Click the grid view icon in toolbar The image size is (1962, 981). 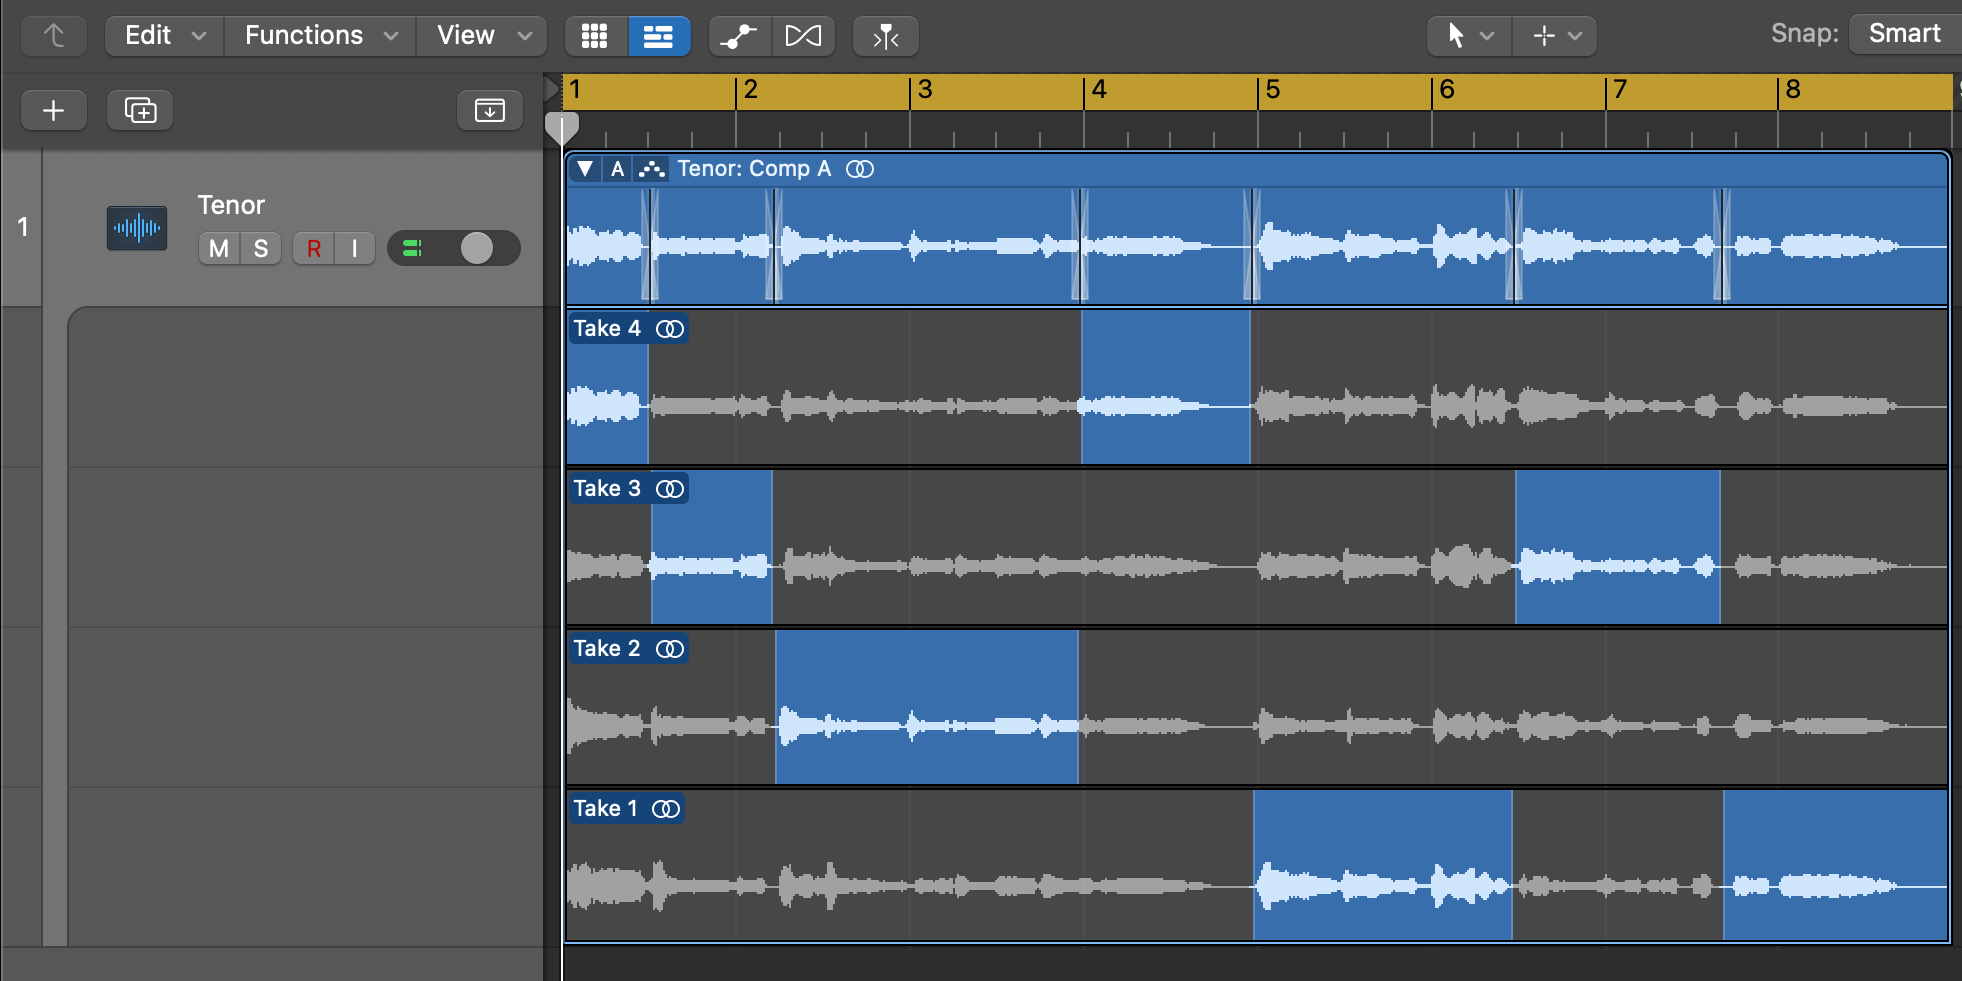(x=595, y=36)
